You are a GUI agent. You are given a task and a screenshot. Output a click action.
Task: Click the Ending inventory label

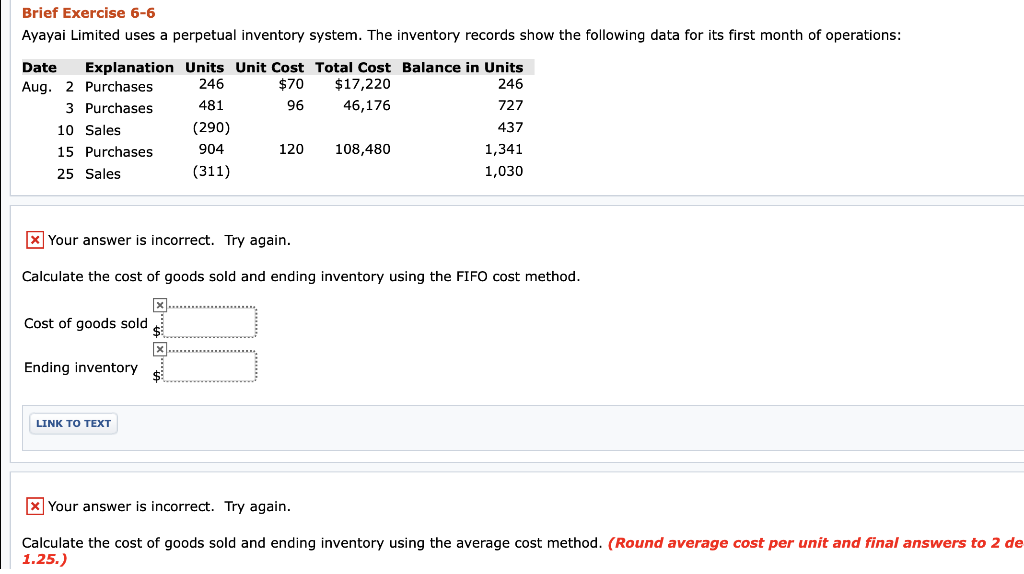click(81, 368)
